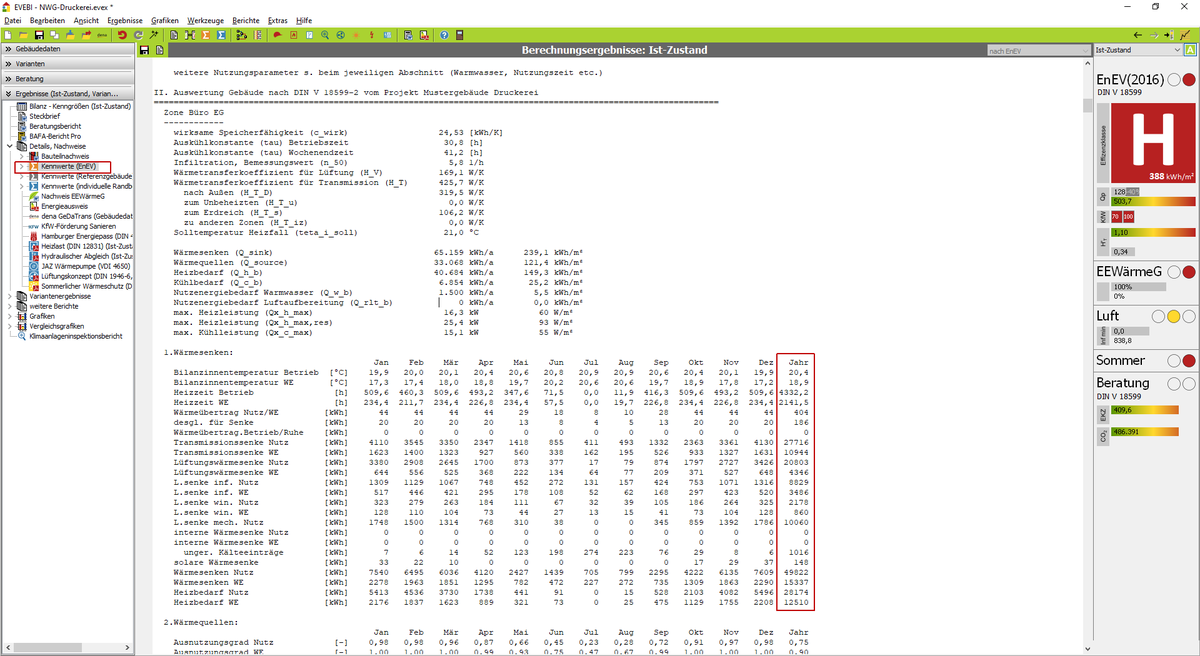Expand the Bauteilnachweis tree node
The width and height of the screenshot is (1200, 656).
click(20, 156)
